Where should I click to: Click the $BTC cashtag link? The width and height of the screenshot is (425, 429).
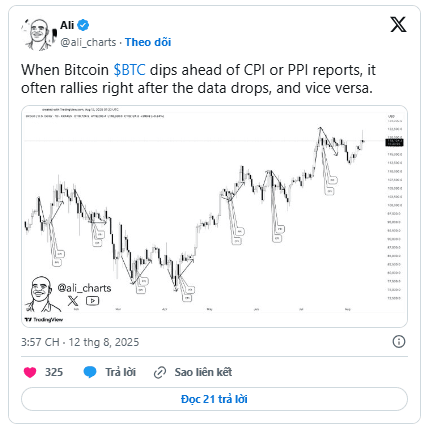coord(129,70)
